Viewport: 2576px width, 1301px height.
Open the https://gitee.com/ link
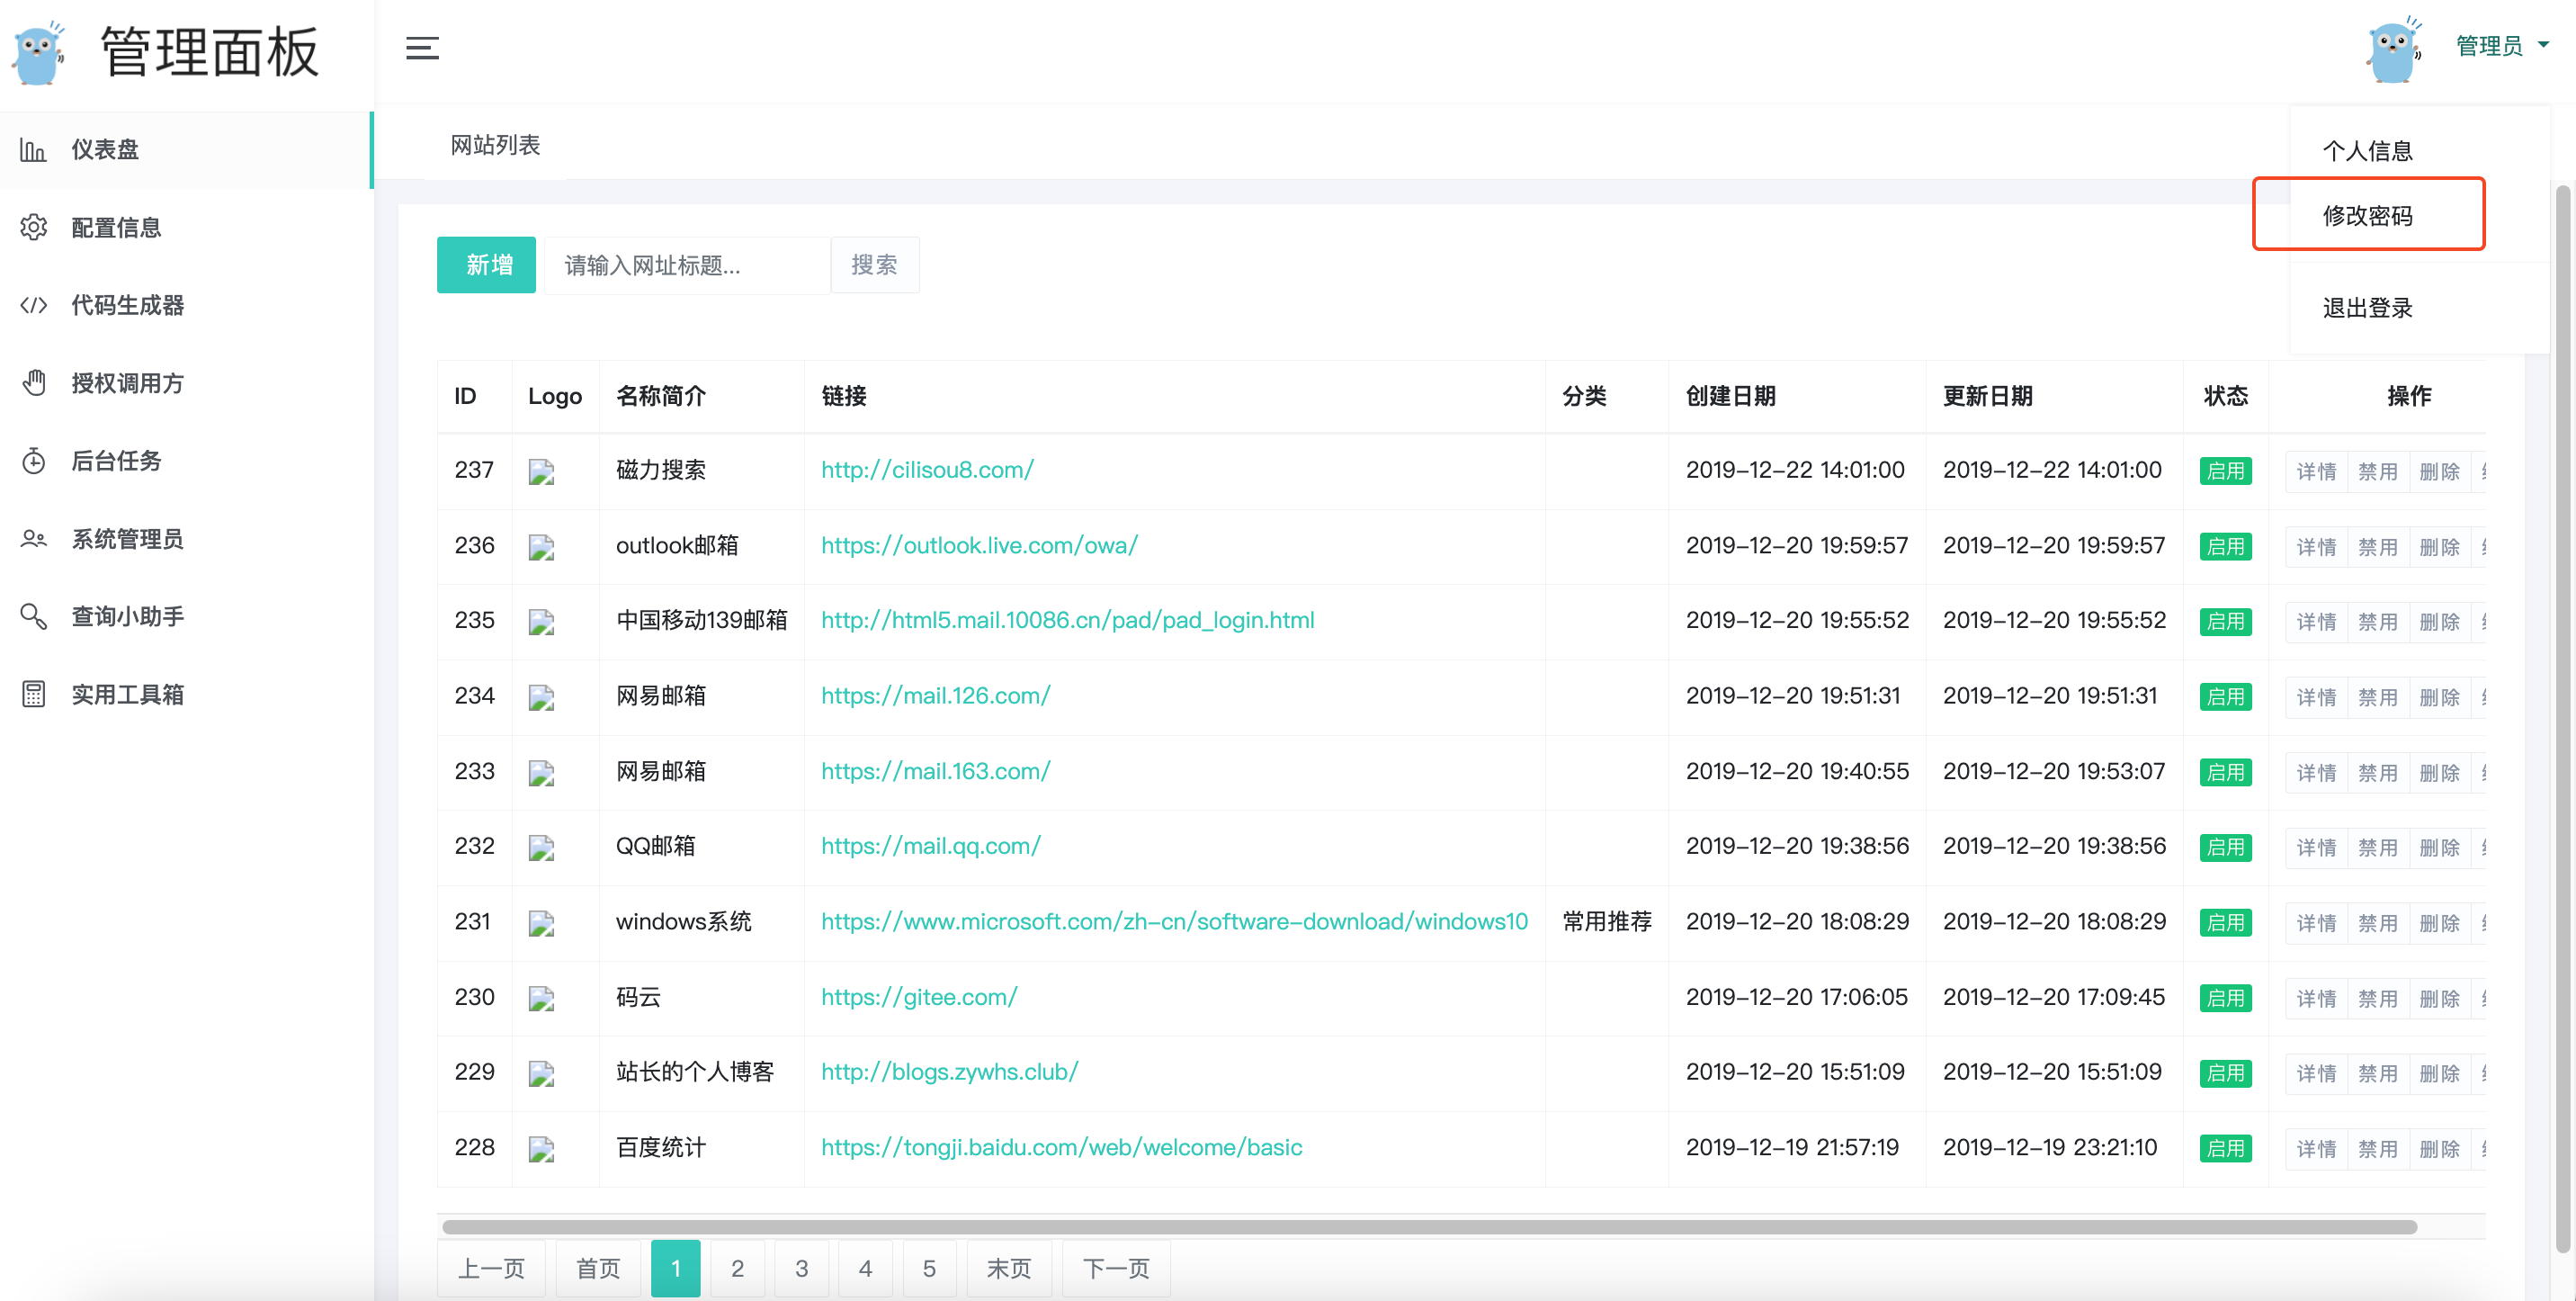pyautogui.click(x=918, y=997)
